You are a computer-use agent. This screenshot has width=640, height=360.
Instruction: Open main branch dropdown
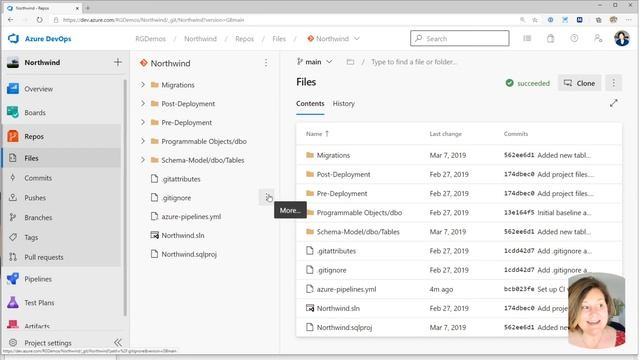(314, 62)
